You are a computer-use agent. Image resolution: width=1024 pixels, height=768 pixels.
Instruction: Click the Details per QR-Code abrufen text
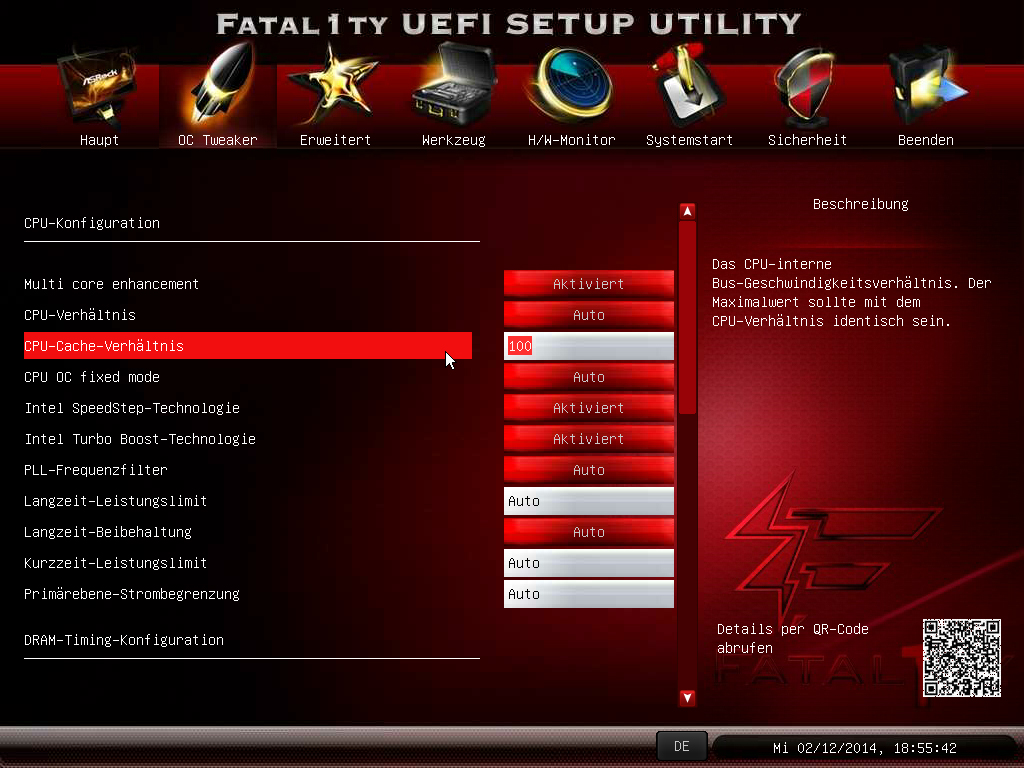coord(793,639)
